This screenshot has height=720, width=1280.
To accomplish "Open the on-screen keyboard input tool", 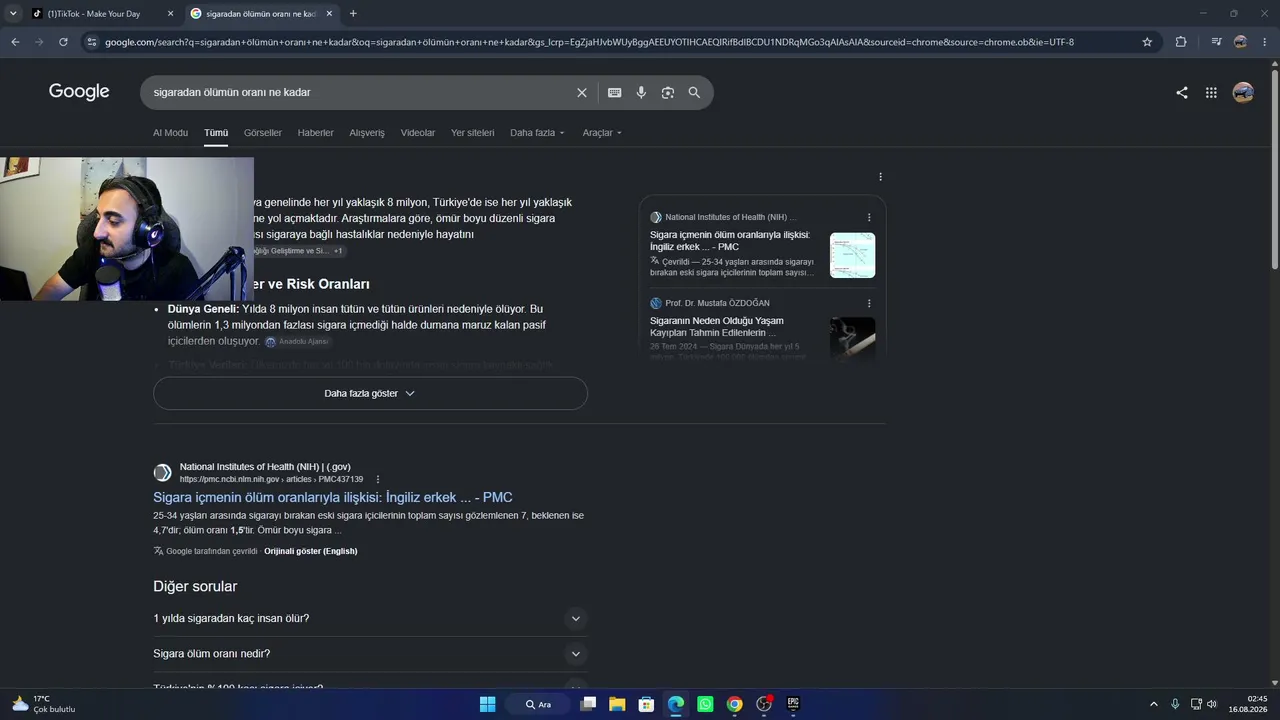I will [x=615, y=92].
